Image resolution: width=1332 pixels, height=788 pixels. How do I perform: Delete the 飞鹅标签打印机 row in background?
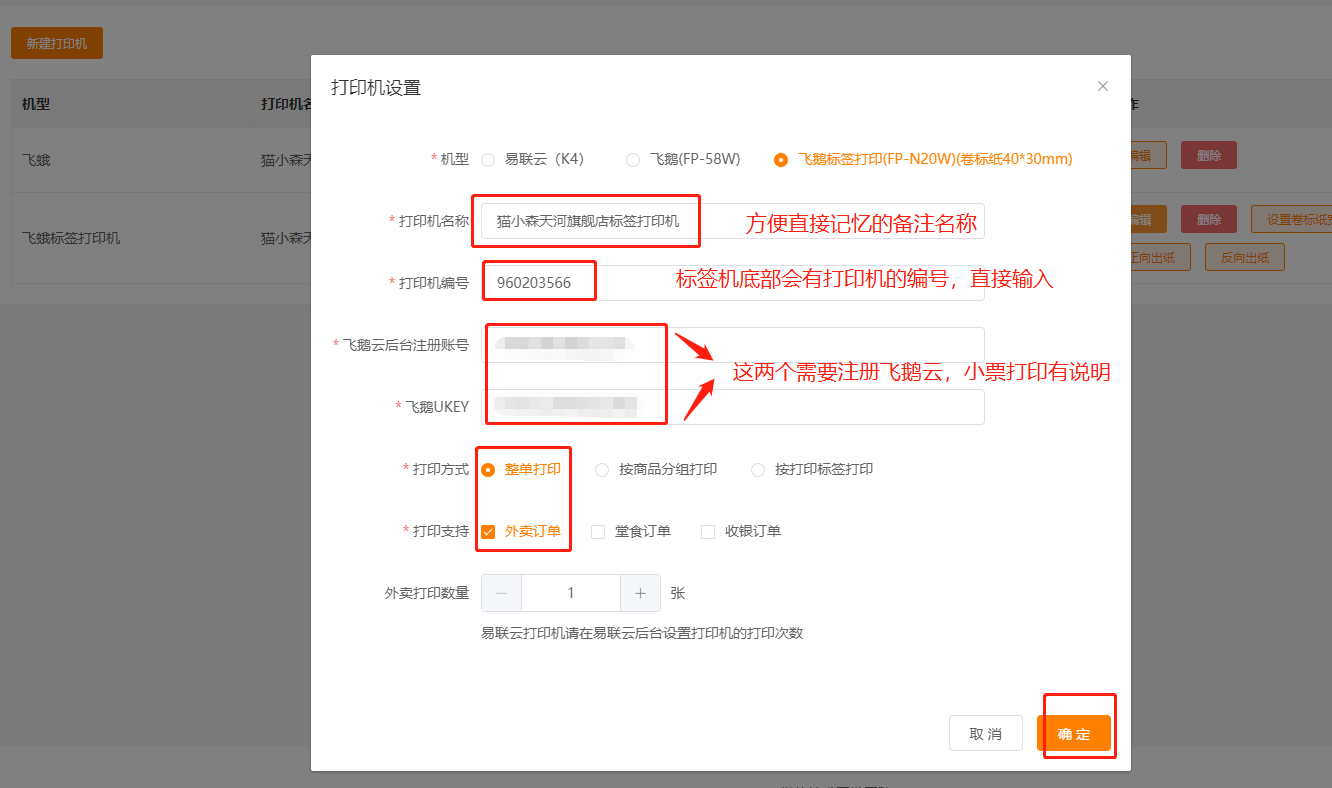[x=1209, y=219]
